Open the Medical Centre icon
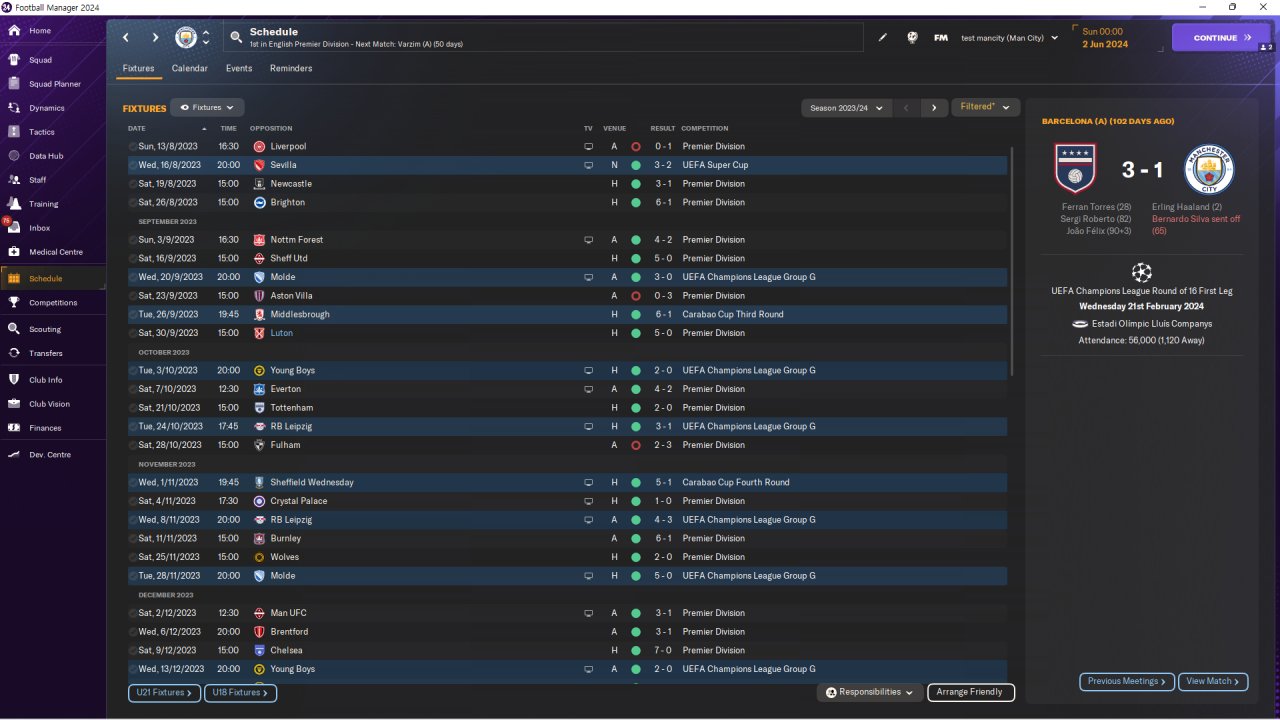The width and height of the screenshot is (1280, 720). (x=14, y=252)
